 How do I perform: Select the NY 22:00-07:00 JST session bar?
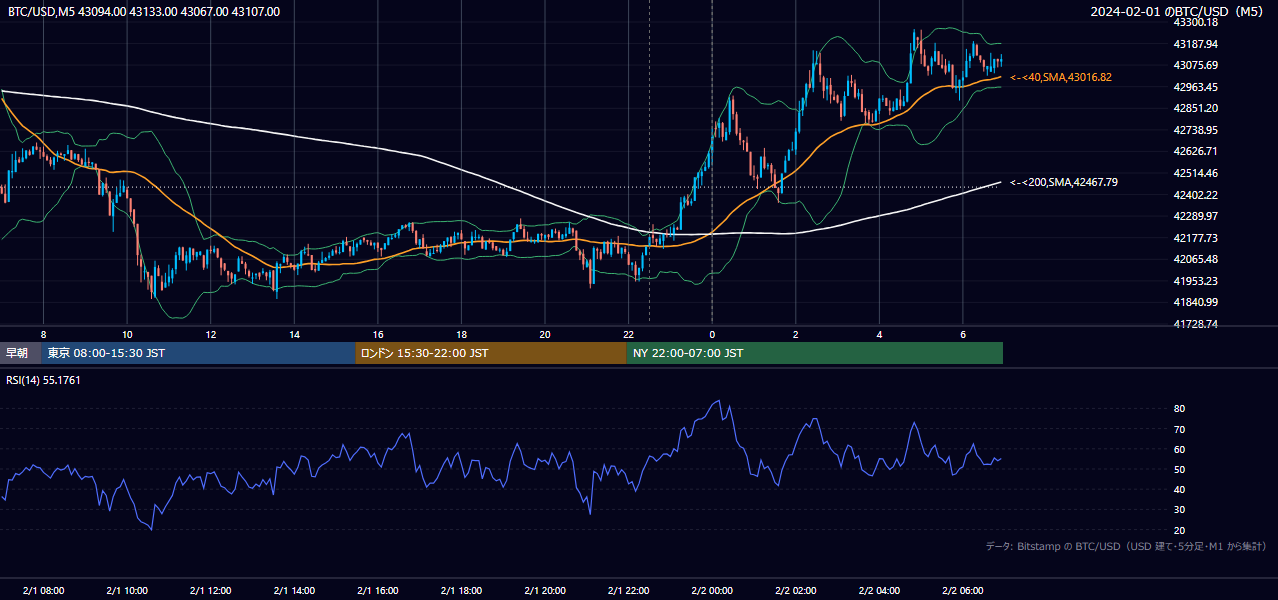point(815,353)
